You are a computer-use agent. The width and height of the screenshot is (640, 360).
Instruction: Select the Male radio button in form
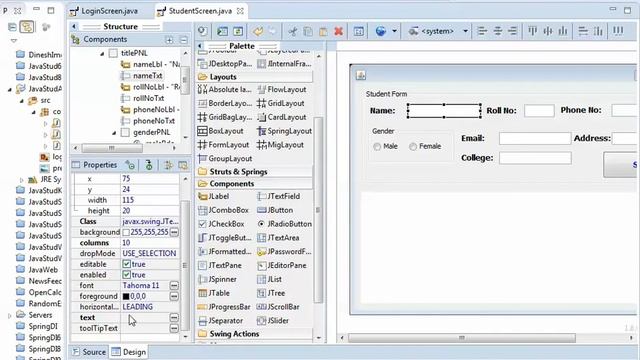[x=377, y=147]
